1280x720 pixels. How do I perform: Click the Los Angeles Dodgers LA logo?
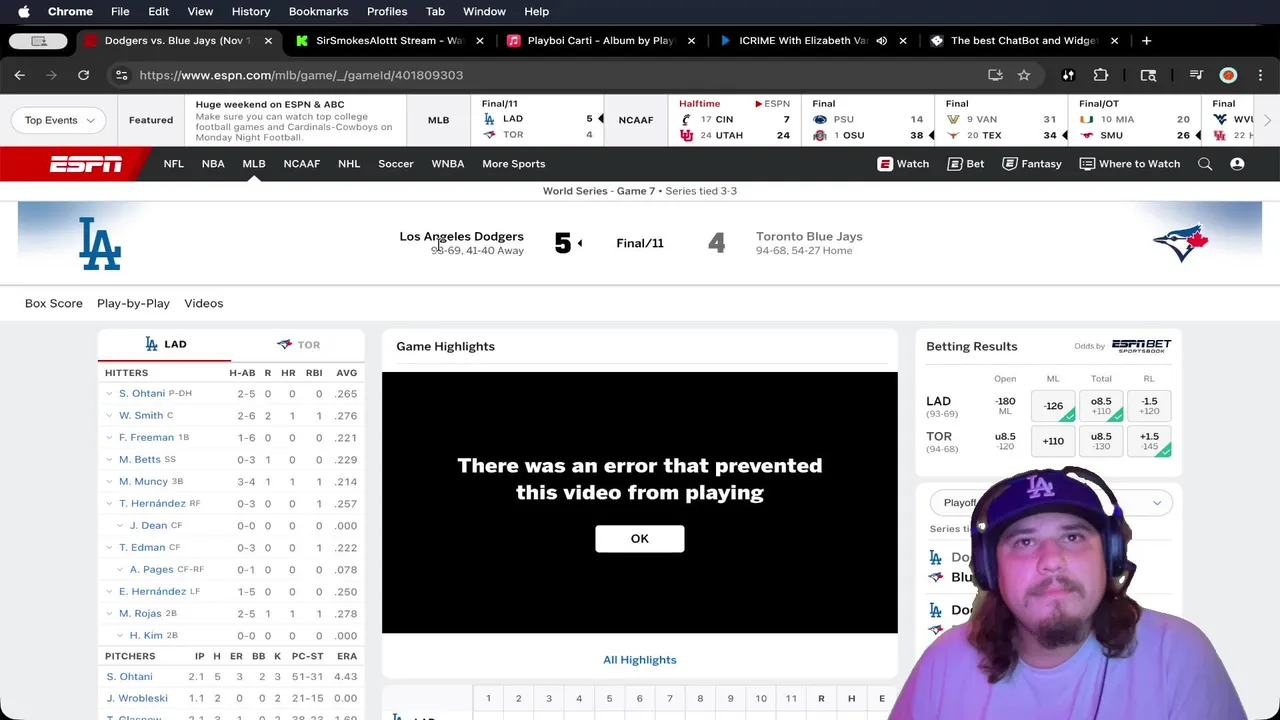[100, 243]
